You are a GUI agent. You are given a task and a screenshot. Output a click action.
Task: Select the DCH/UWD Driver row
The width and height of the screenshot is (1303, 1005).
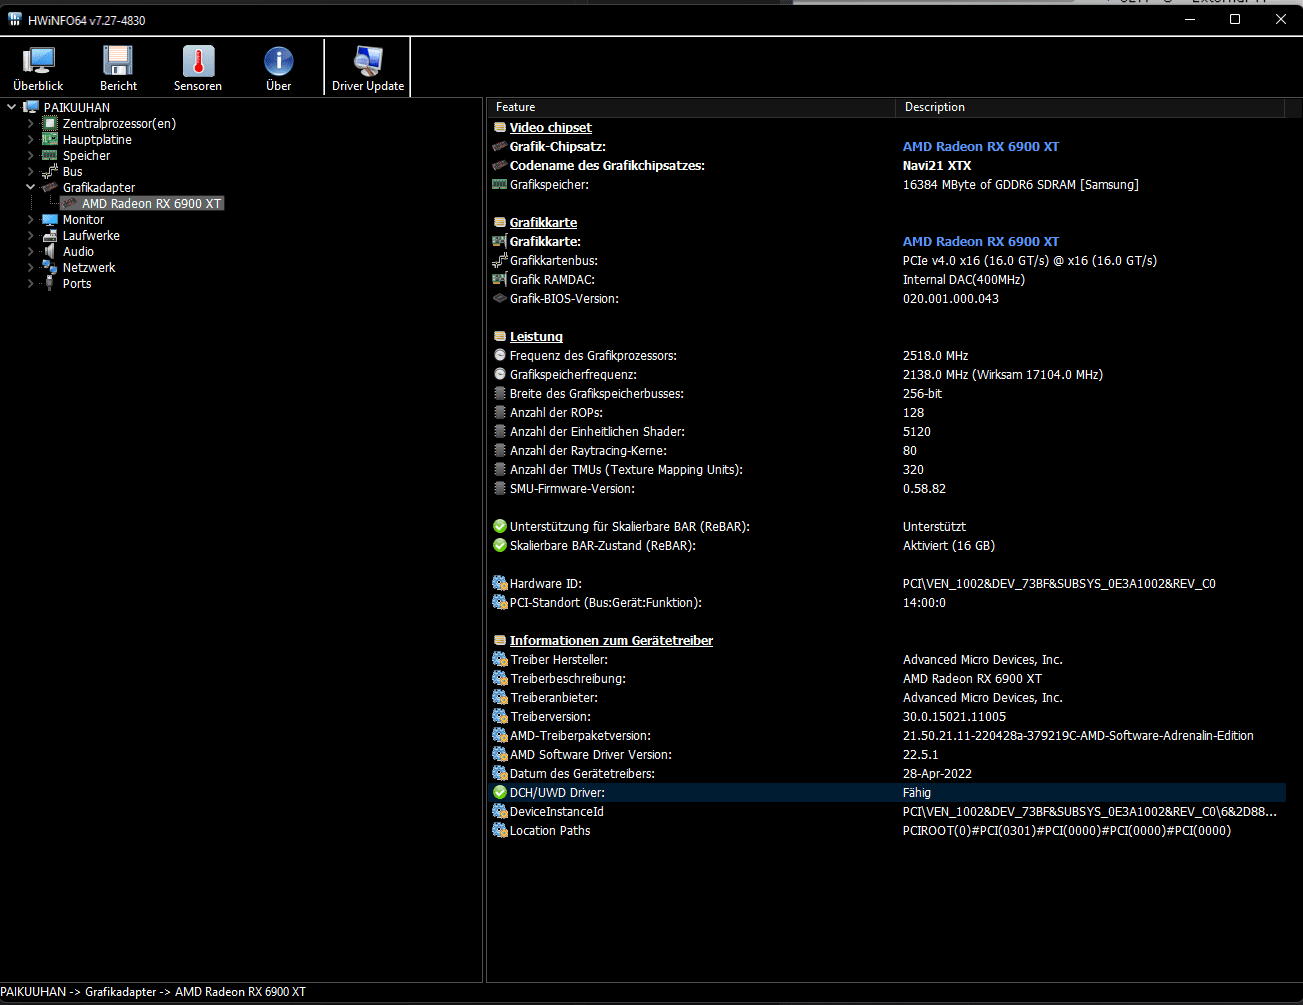pos(887,792)
